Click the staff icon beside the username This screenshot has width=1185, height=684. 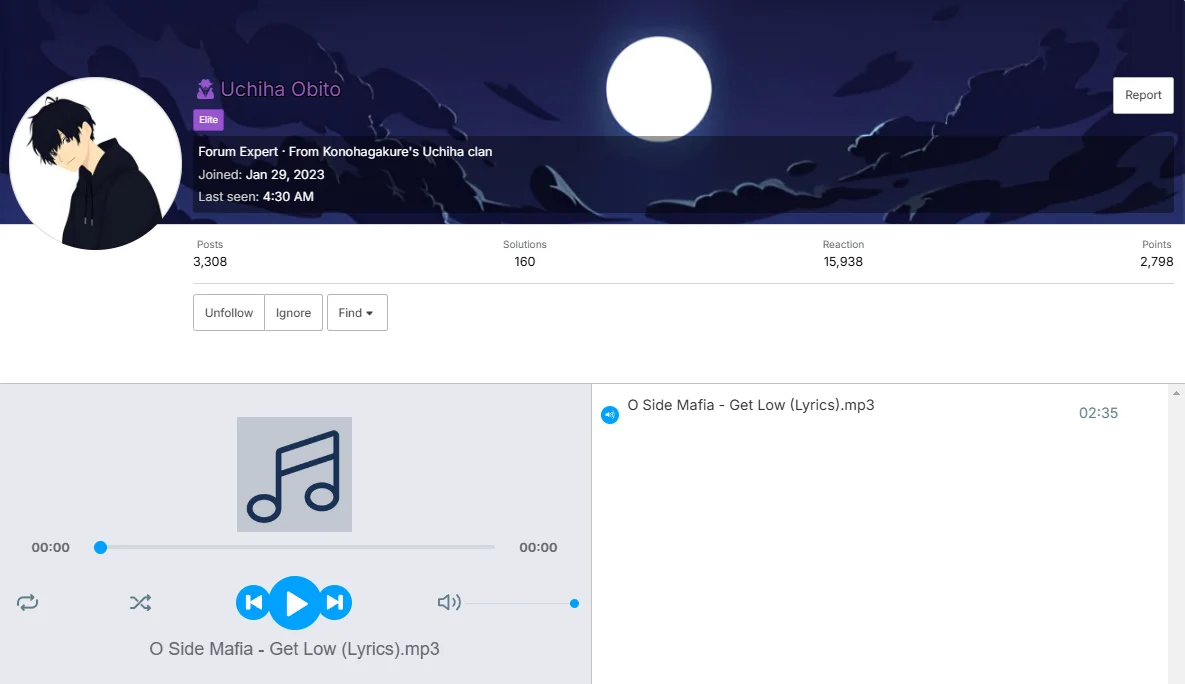click(205, 89)
